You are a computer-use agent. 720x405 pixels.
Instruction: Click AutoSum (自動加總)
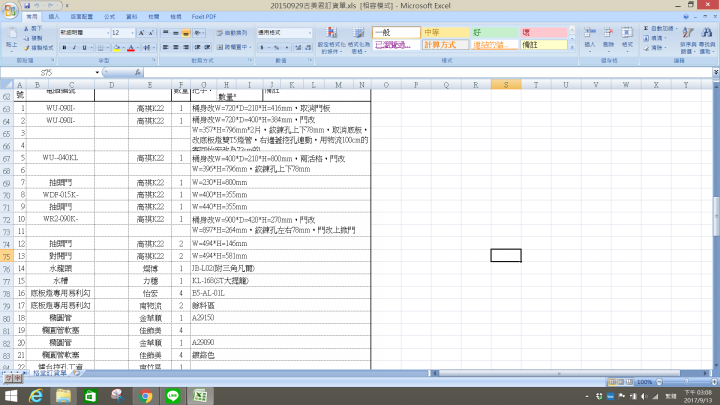coord(658,28)
